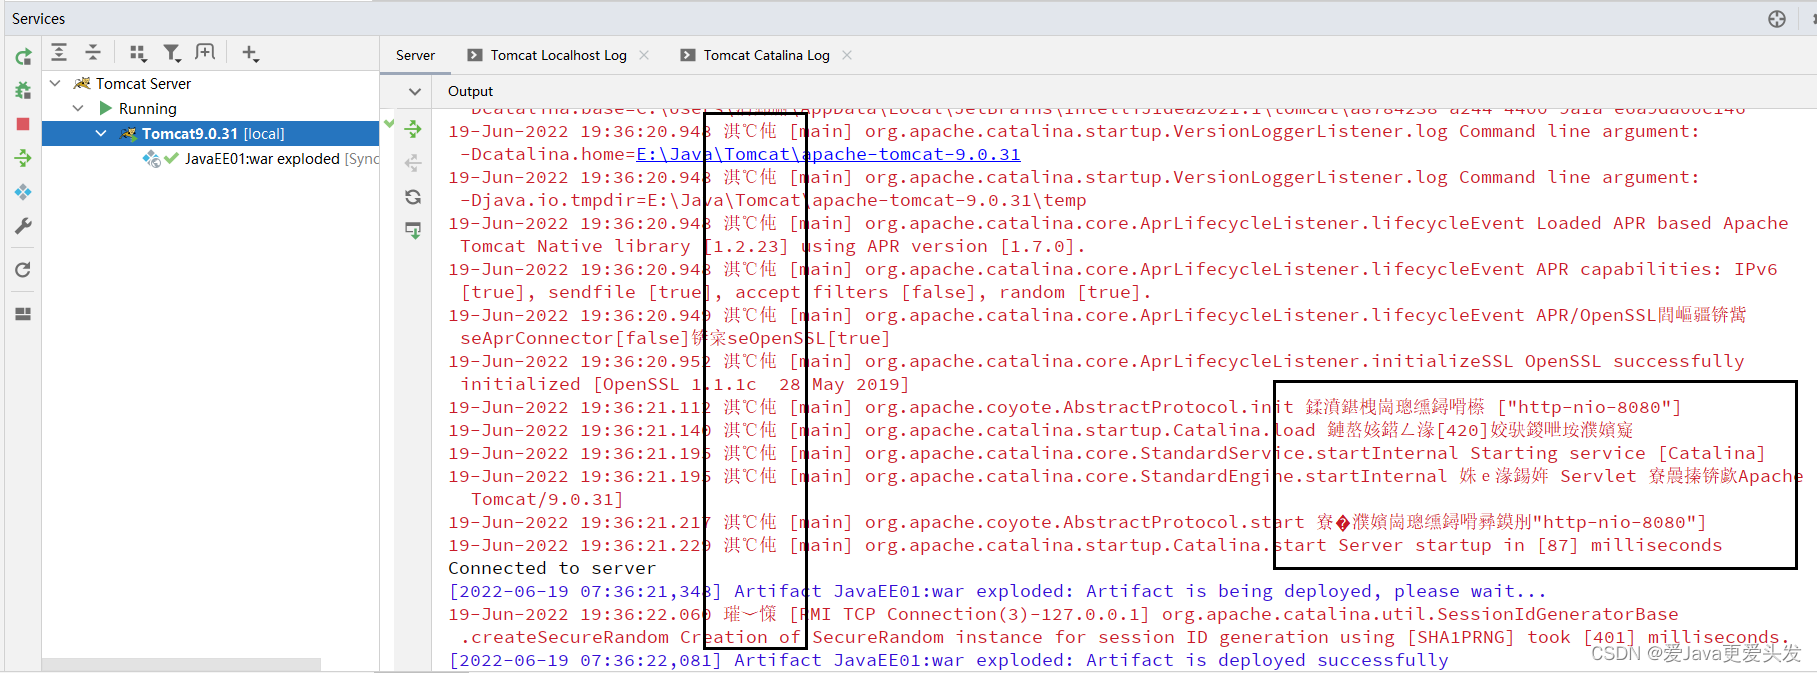The height and width of the screenshot is (673, 1817).
Task: Open the Add Service plus dropdown
Action: pyautogui.click(x=250, y=53)
